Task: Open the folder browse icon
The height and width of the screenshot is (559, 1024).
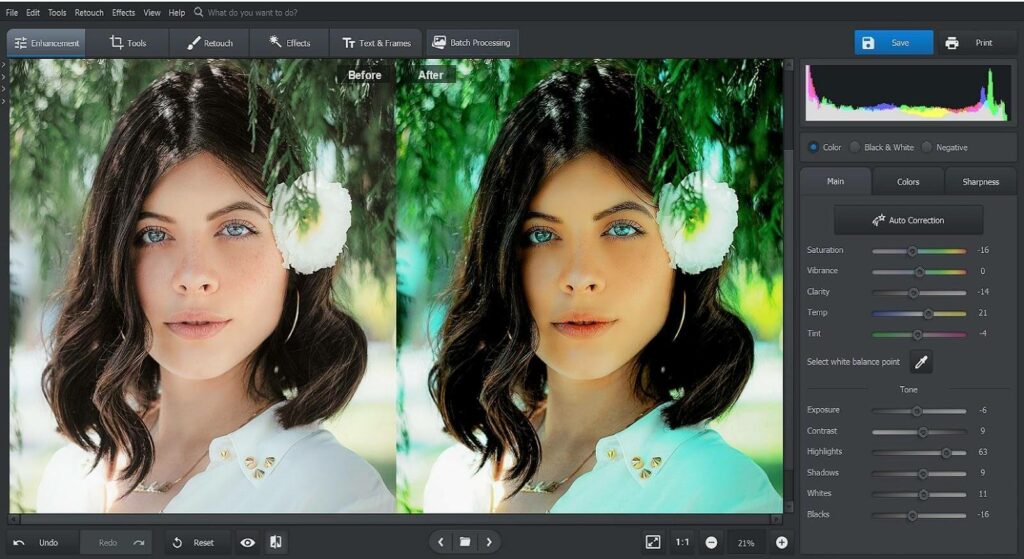Action: (x=465, y=542)
